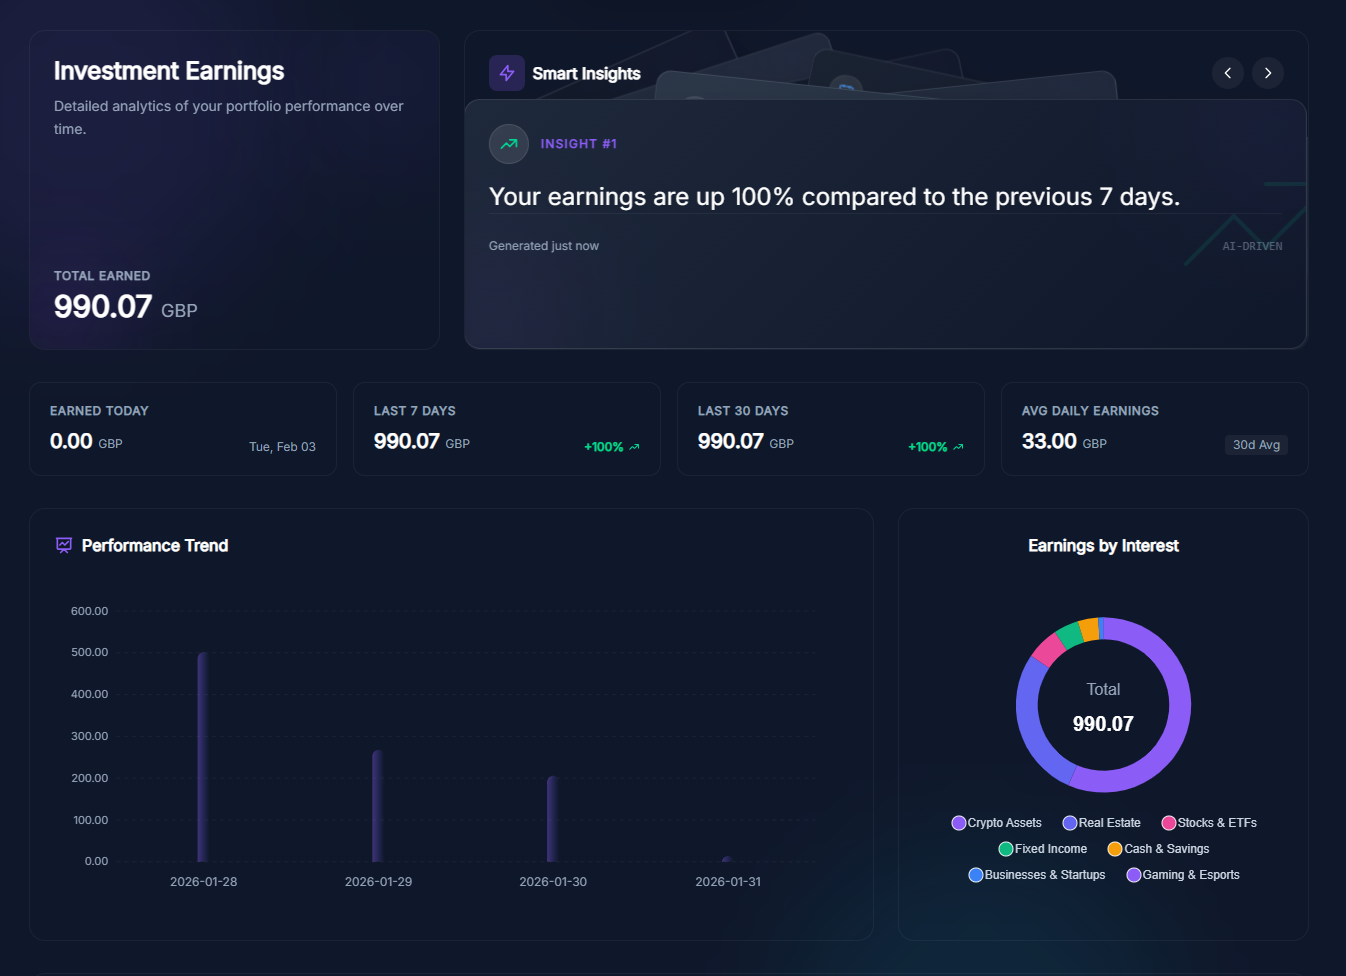Open the next Smart Insight with right chevron
Image resolution: width=1346 pixels, height=976 pixels.
click(1267, 73)
